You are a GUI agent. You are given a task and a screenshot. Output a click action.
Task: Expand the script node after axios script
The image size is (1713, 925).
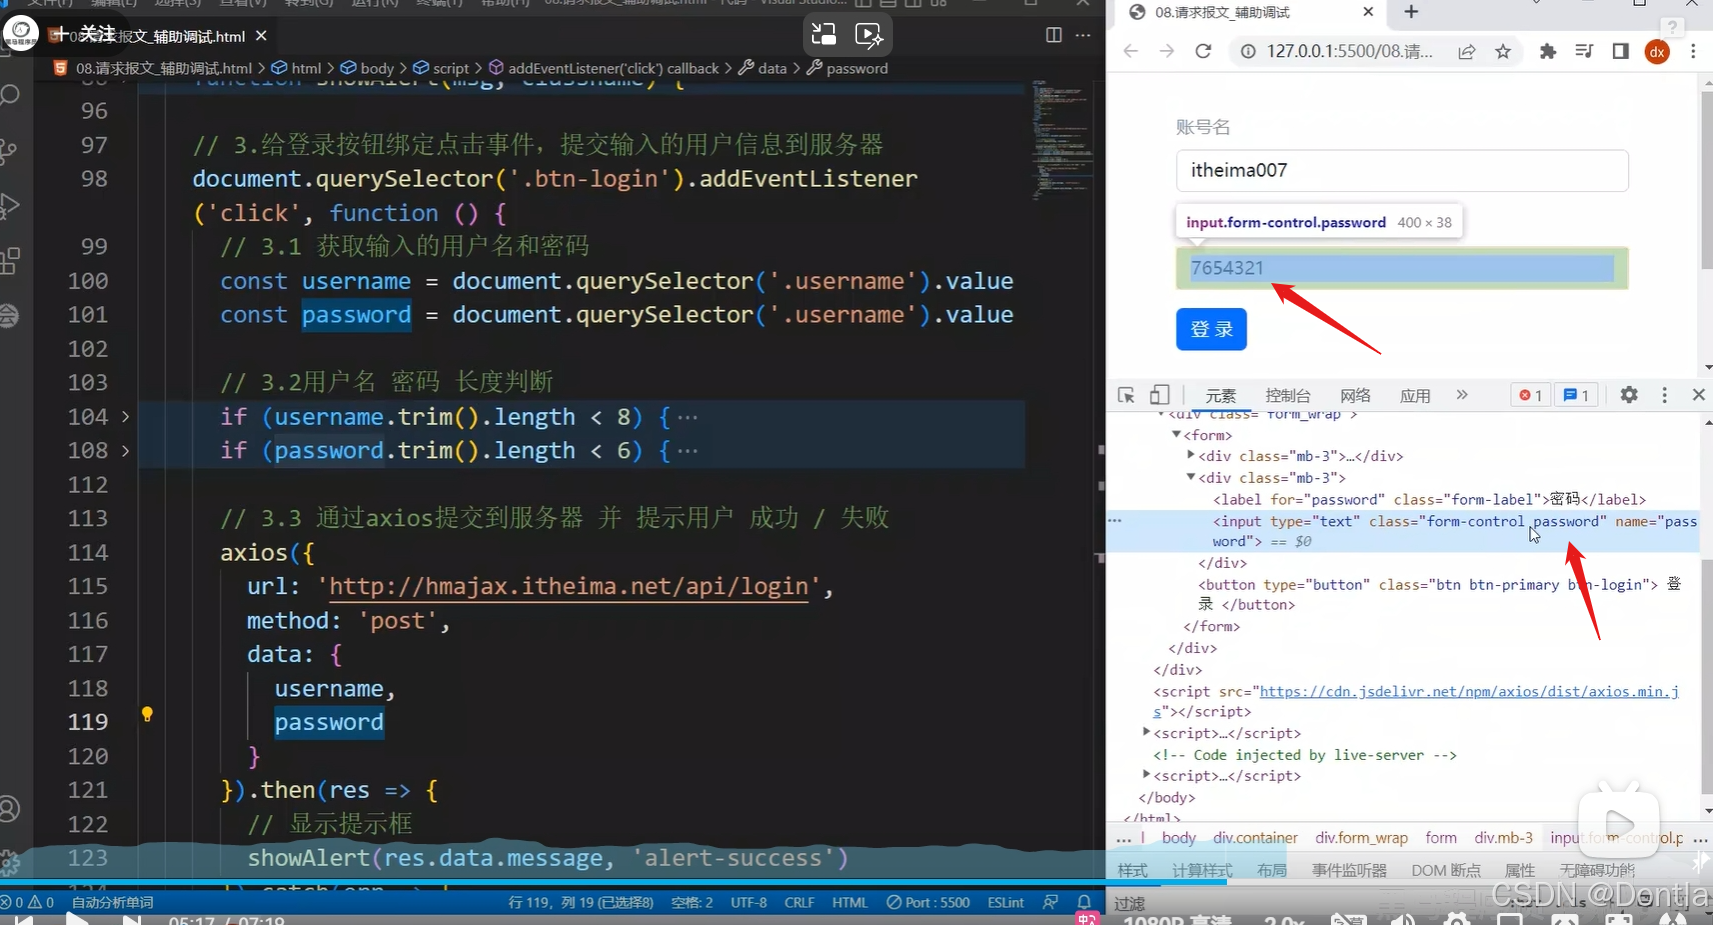(x=1146, y=733)
